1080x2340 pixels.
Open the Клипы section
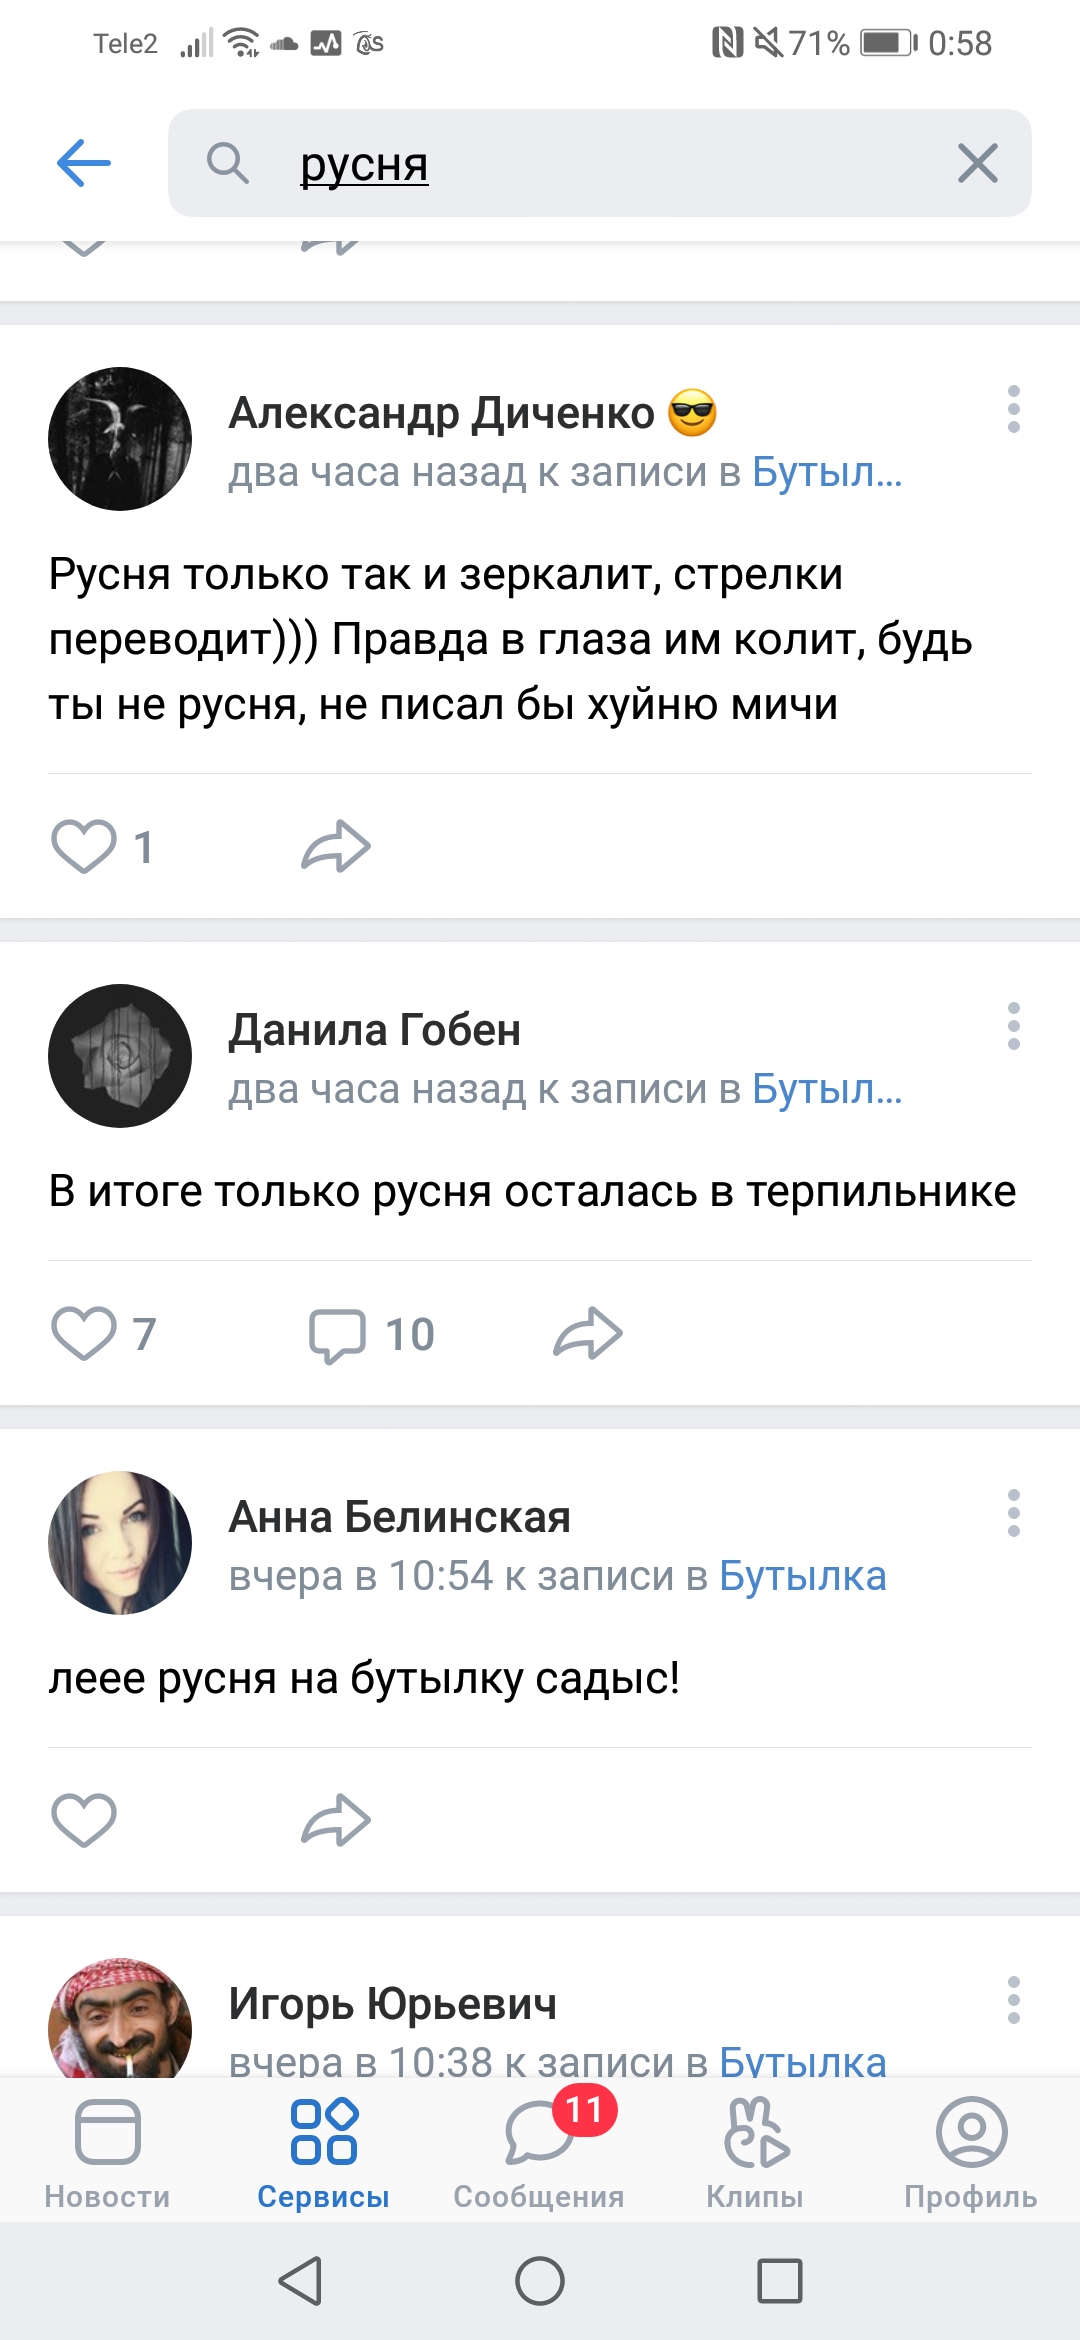point(755,2152)
